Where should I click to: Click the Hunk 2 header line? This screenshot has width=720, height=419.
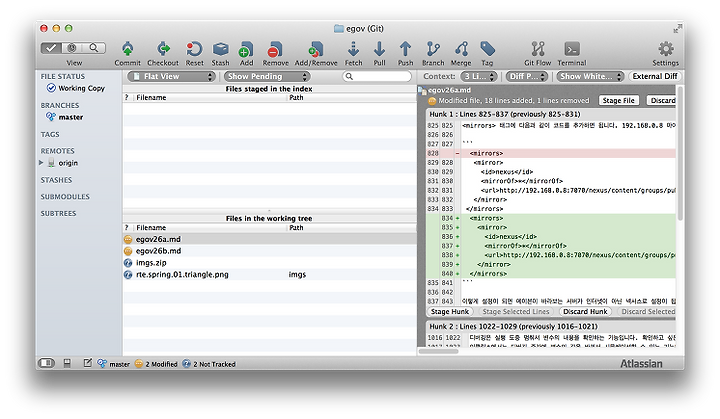coord(551,326)
